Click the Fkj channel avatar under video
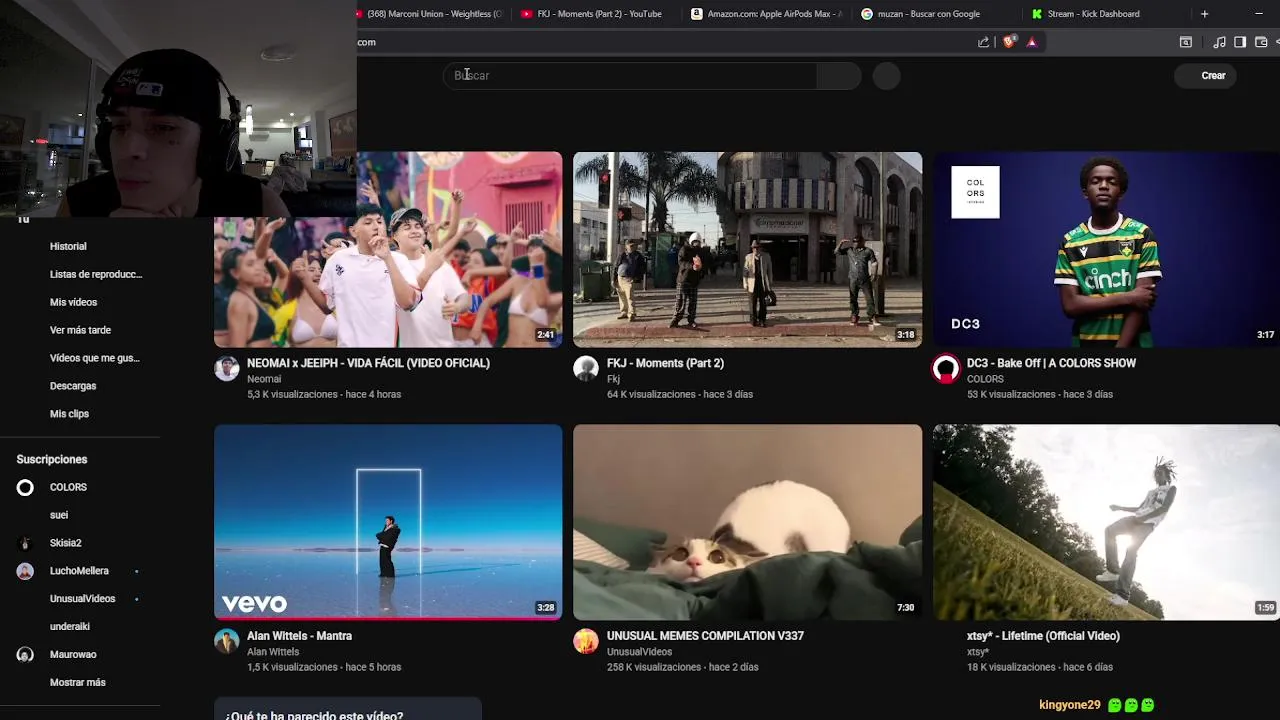Screen dimensions: 1280x720 586,368
